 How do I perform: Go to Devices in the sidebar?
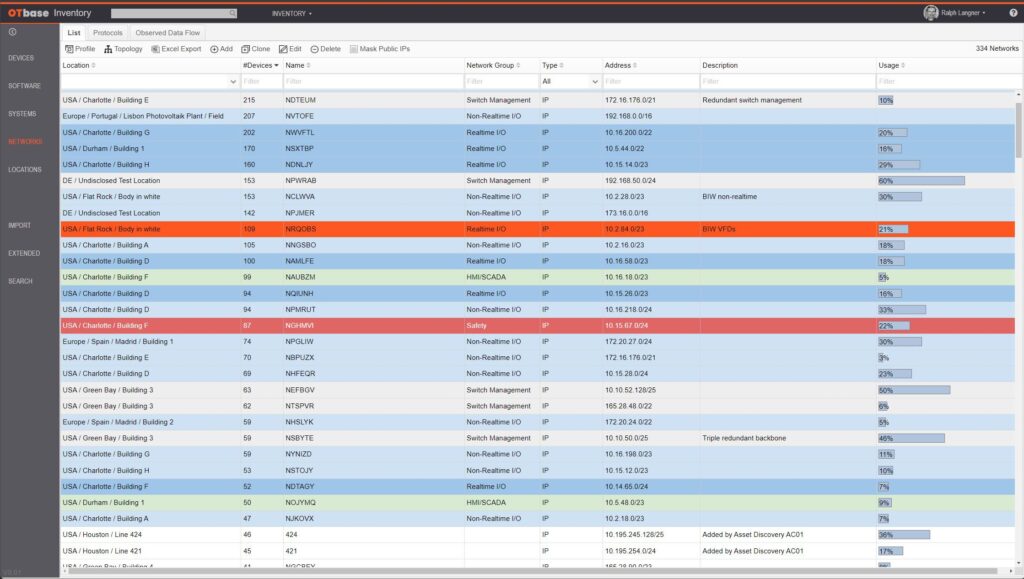tap(21, 58)
